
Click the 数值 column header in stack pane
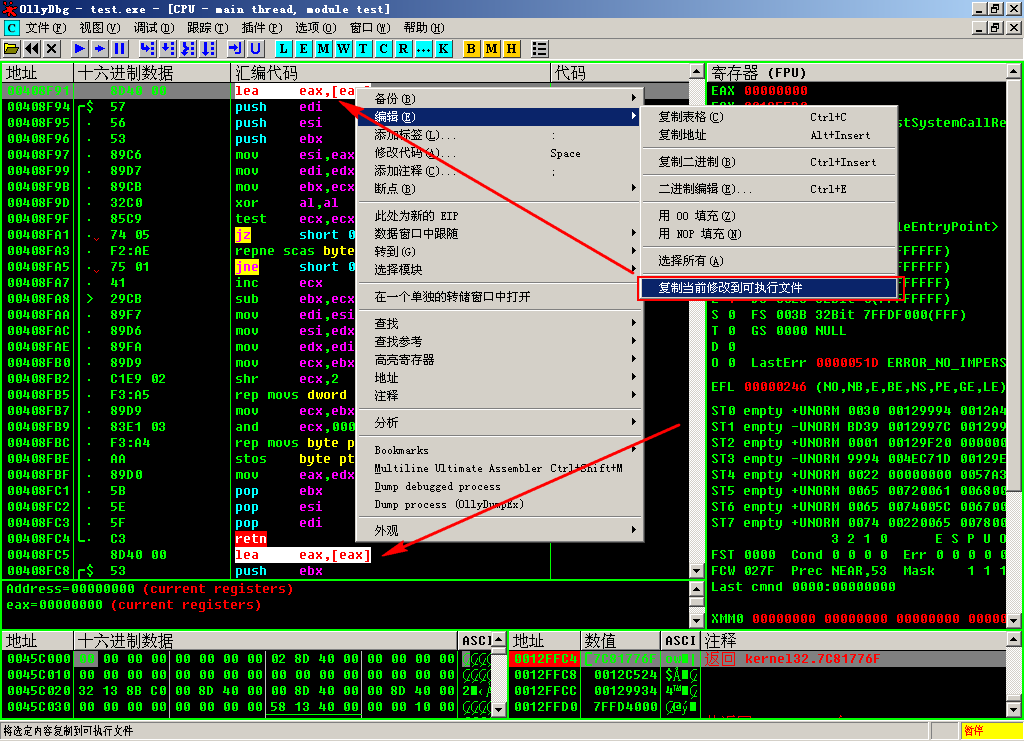620,641
